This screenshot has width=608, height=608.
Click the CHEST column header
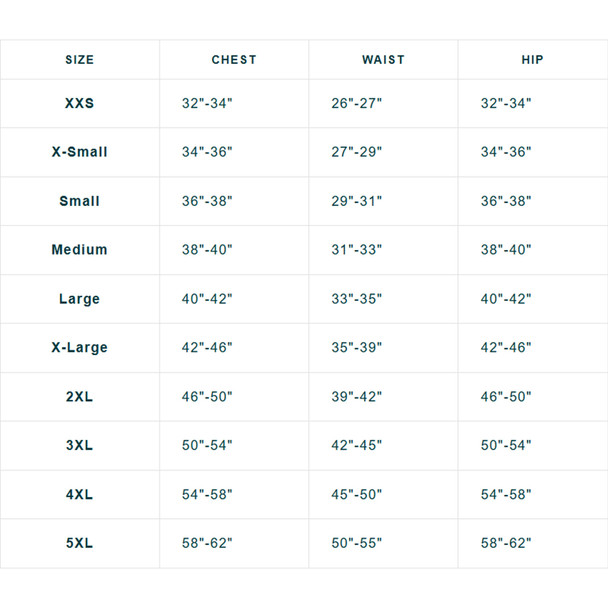point(234,60)
